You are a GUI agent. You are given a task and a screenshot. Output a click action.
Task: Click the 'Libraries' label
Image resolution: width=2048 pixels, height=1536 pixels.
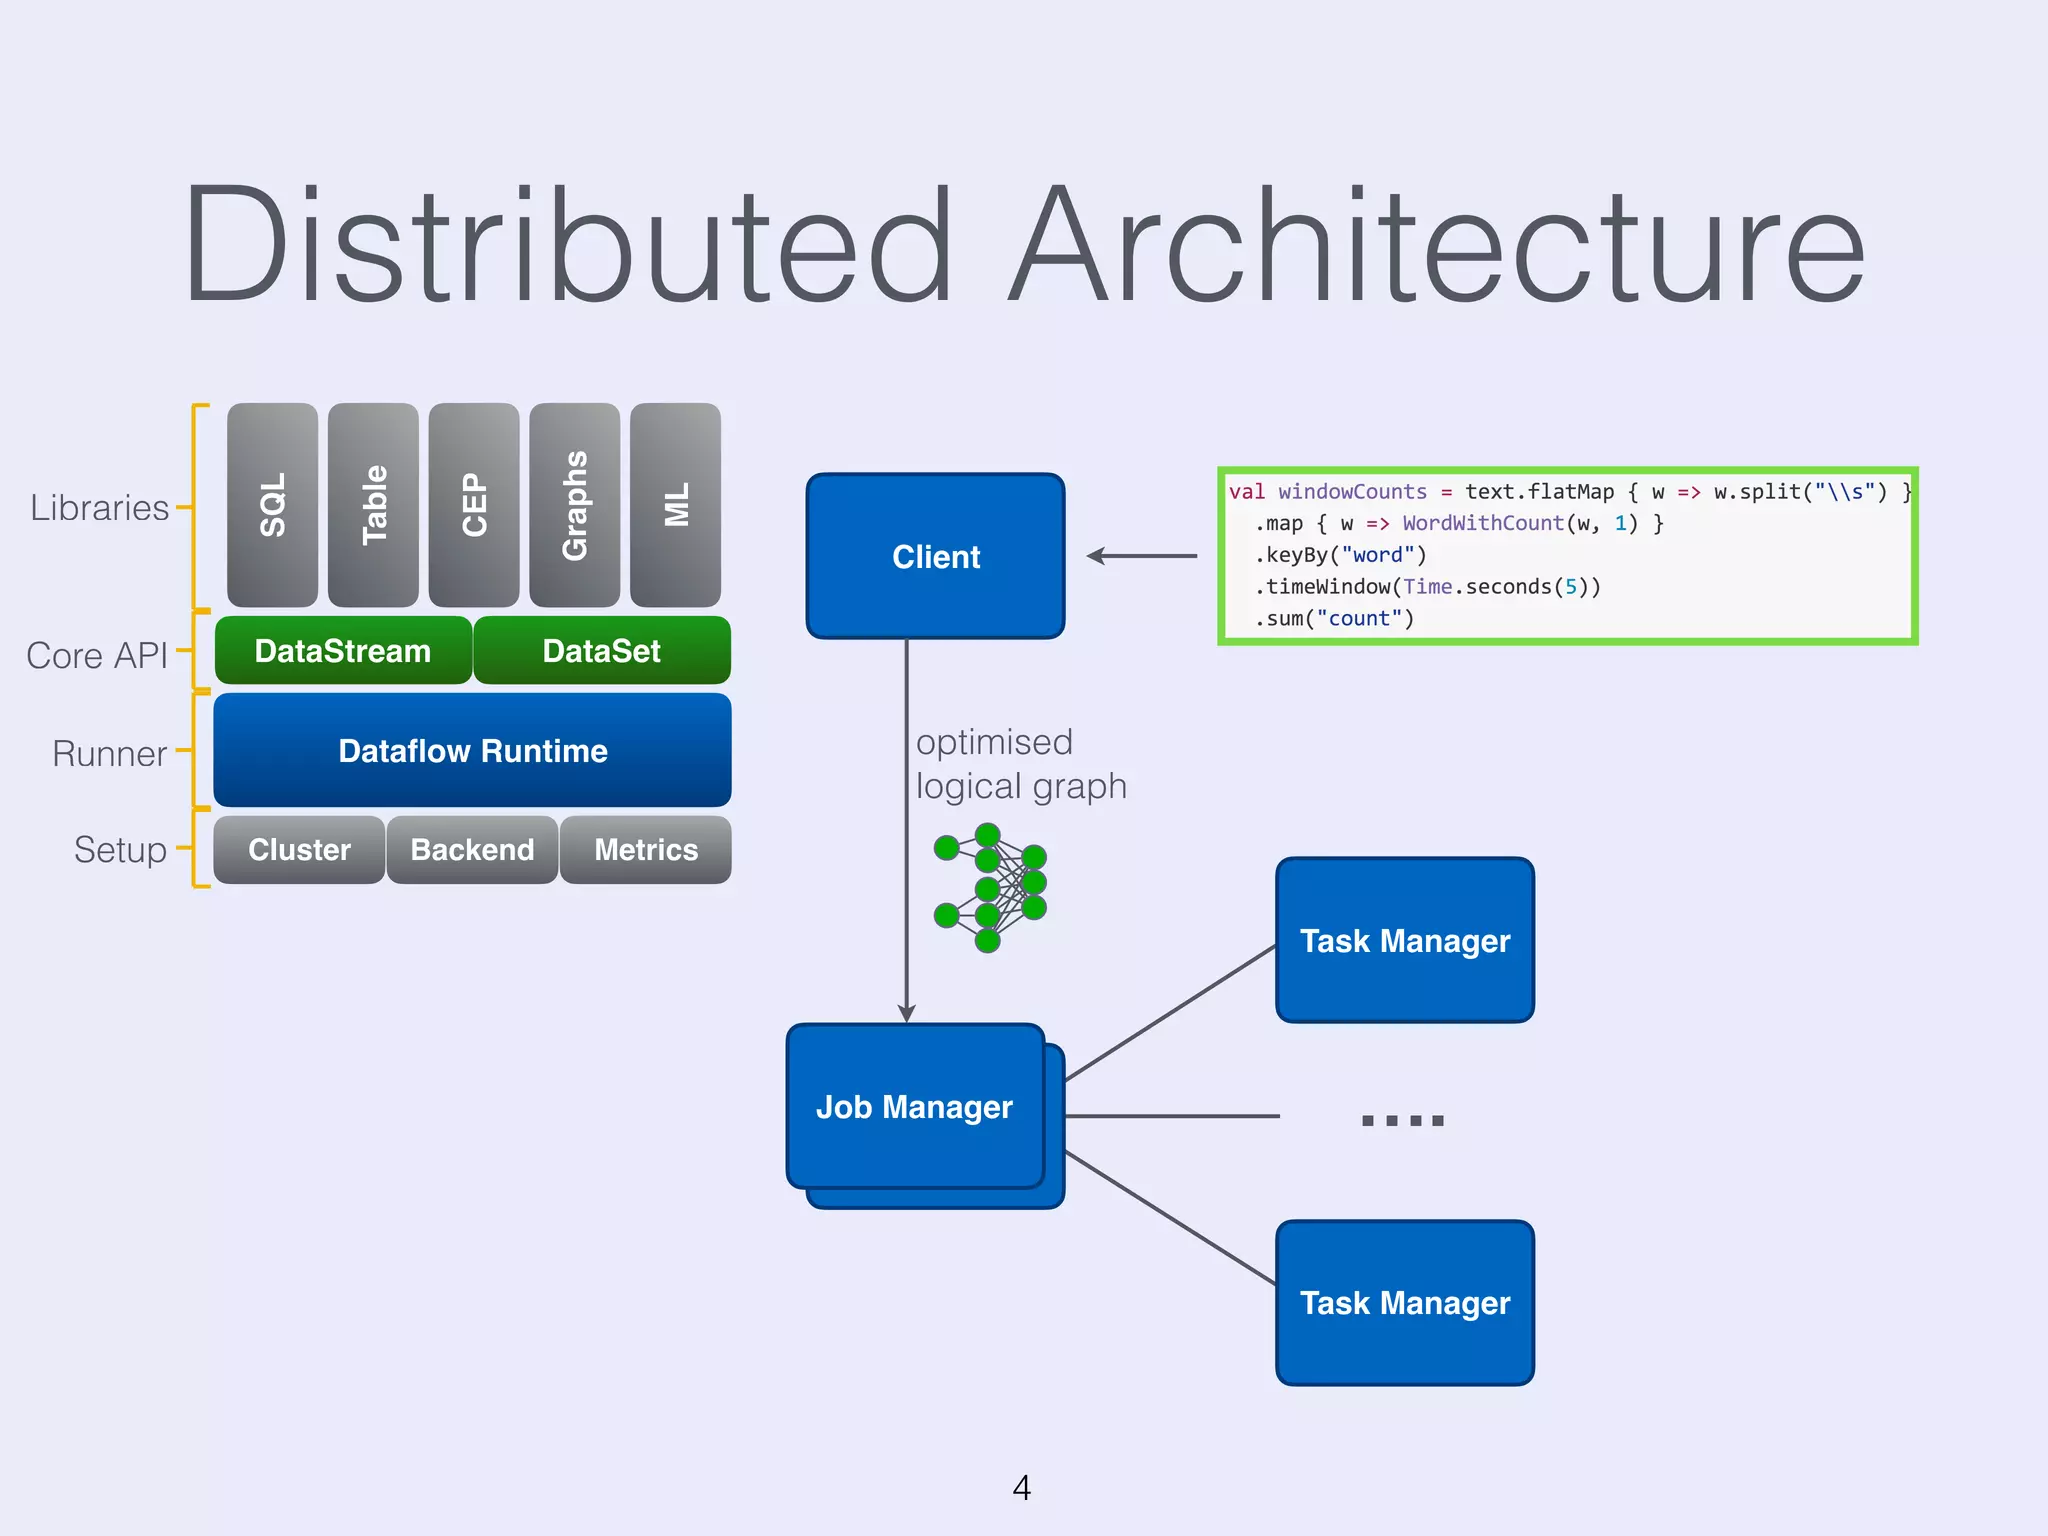click(99, 508)
